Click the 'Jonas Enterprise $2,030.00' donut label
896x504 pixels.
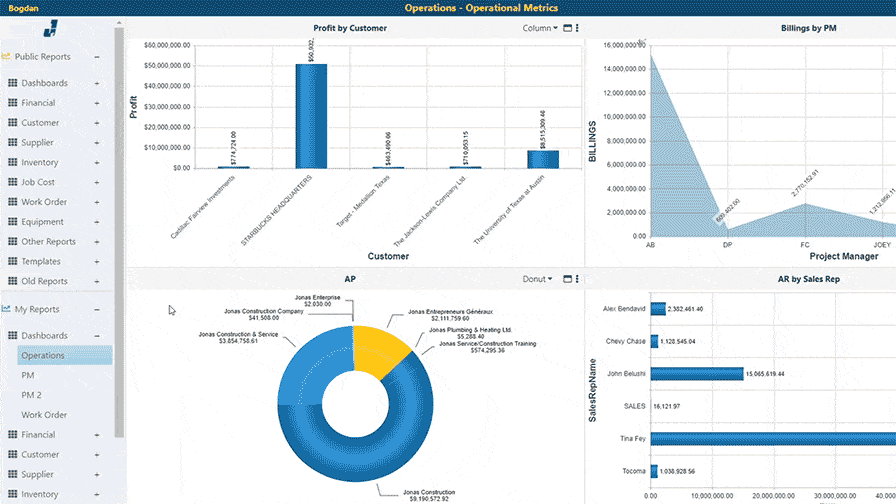(318, 301)
